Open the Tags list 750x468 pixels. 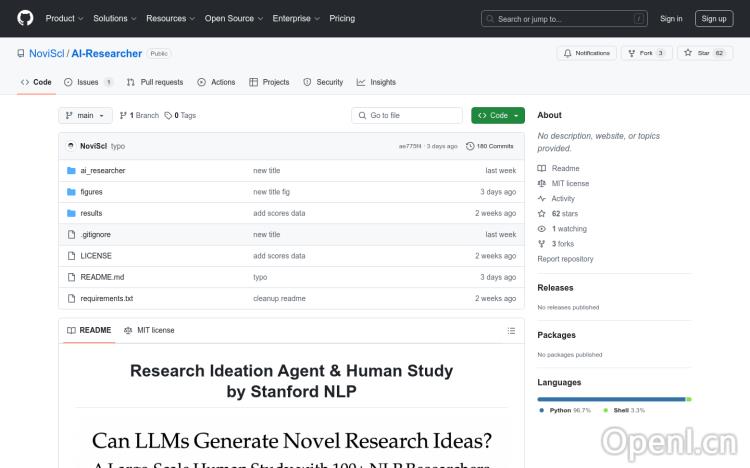[181, 116]
